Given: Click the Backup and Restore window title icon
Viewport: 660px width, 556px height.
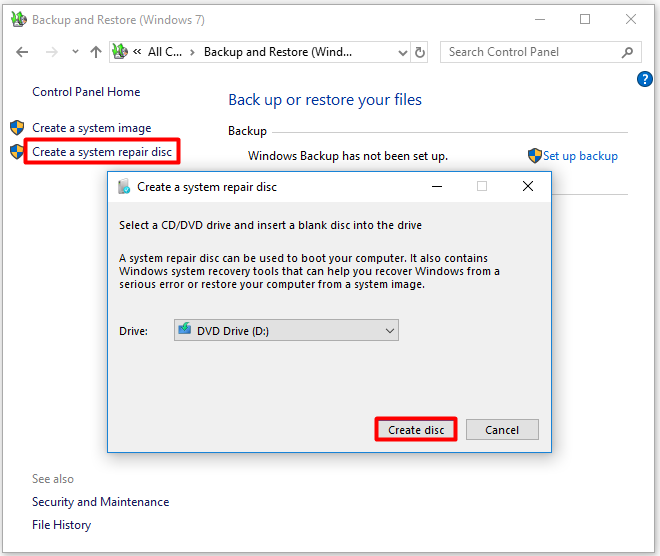Looking at the screenshot, I should pyautogui.click(x=19, y=19).
